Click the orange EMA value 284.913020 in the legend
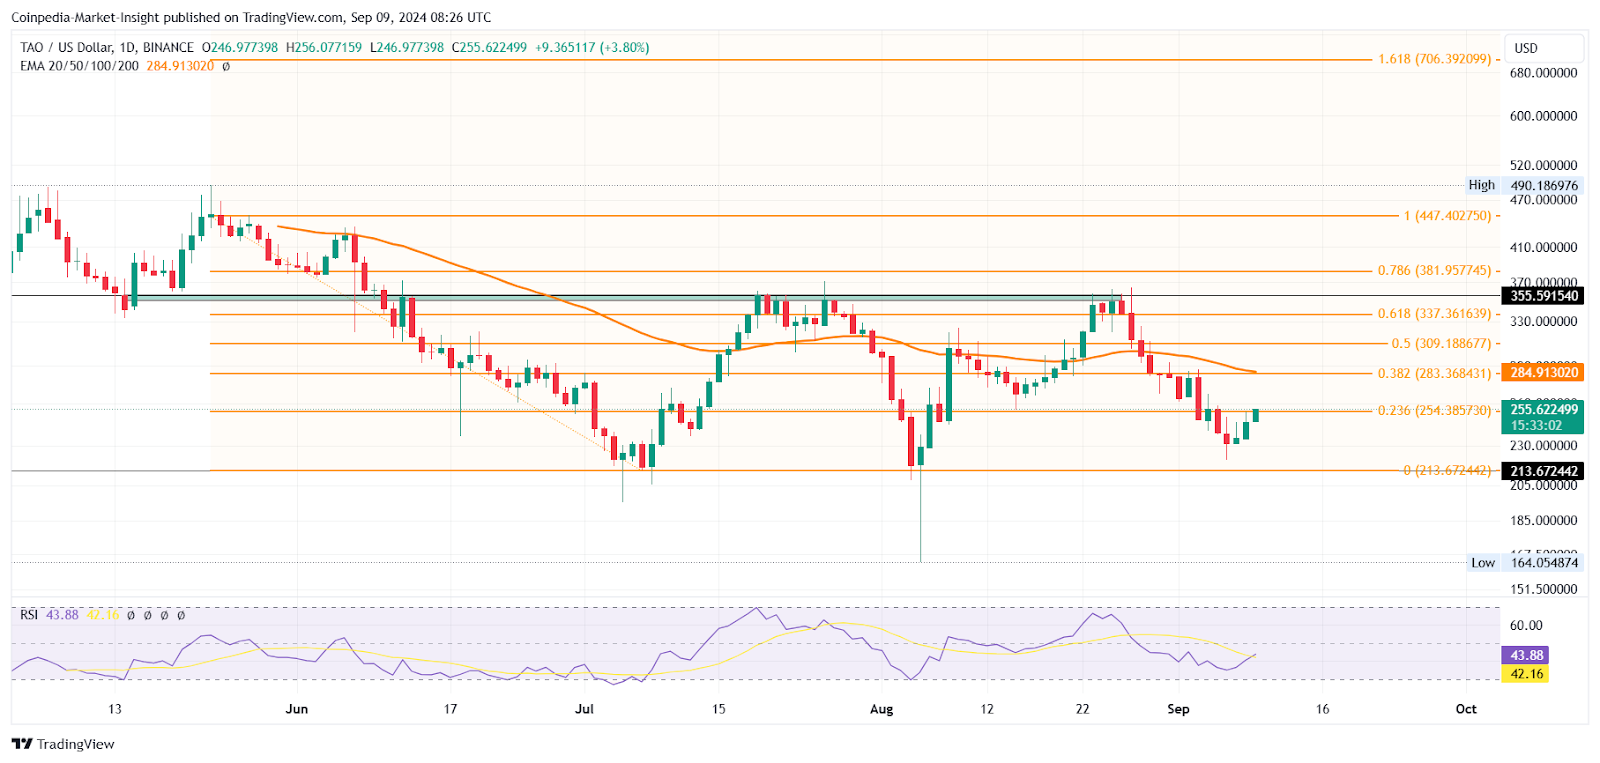Viewport: 1600px width, 763px height. [180, 66]
